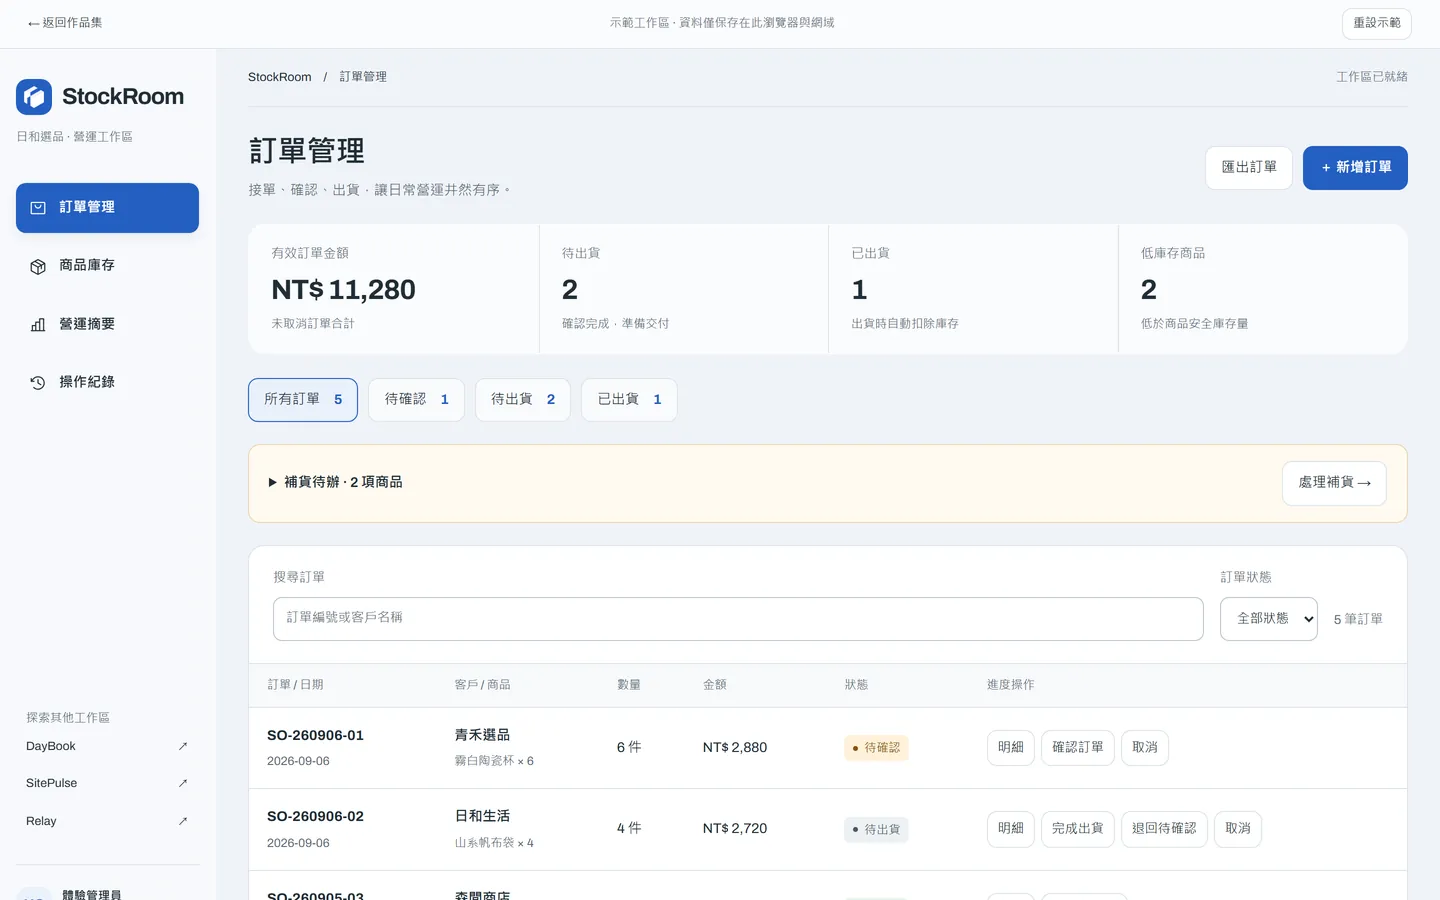Click the external arrow icon beside Relay
This screenshot has height=900, width=1440.
183,821
